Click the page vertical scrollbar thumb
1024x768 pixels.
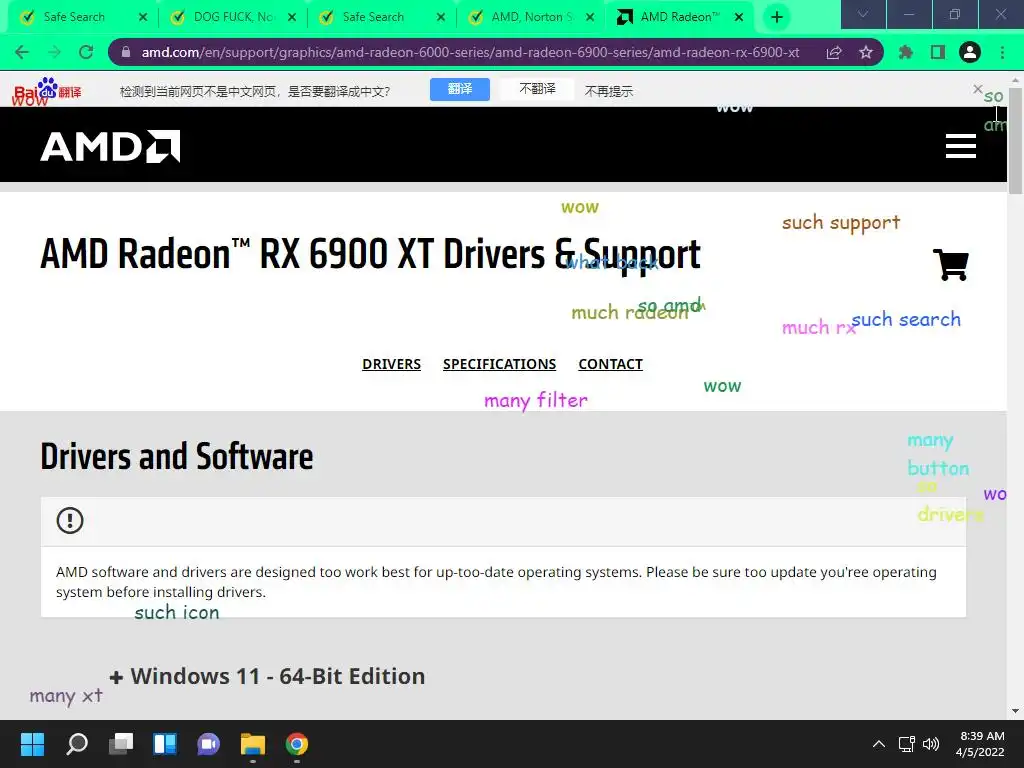pos(1015,140)
